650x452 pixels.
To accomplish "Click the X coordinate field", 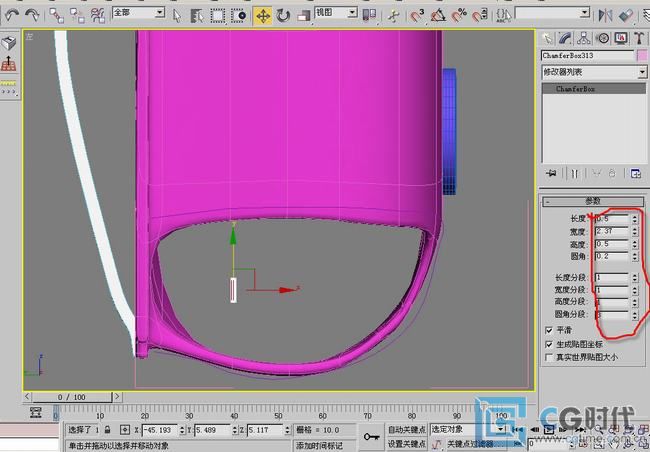I will click(160, 430).
